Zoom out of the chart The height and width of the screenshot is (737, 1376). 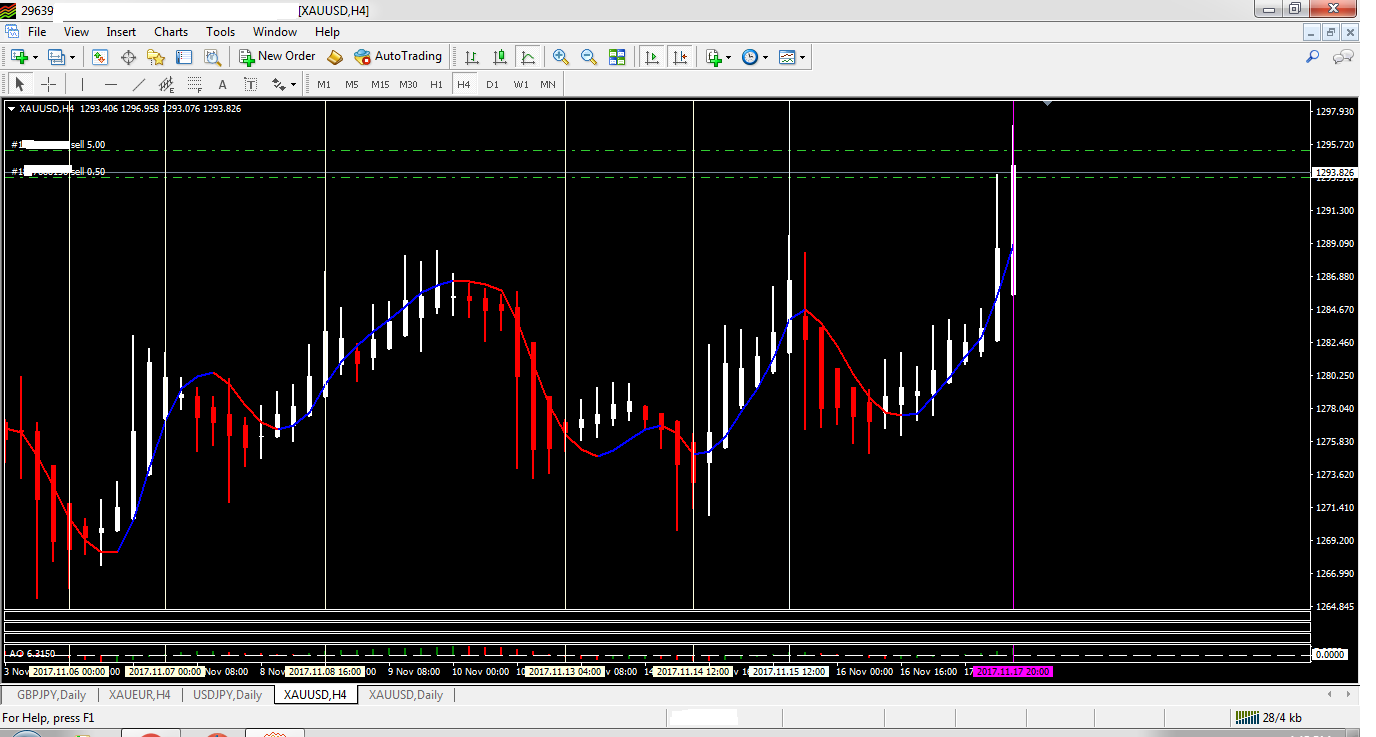[x=589, y=57]
